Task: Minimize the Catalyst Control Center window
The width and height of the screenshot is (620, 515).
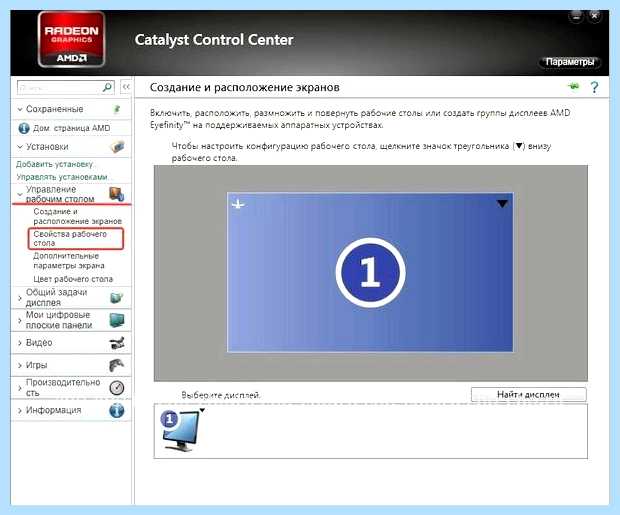Action: [576, 16]
